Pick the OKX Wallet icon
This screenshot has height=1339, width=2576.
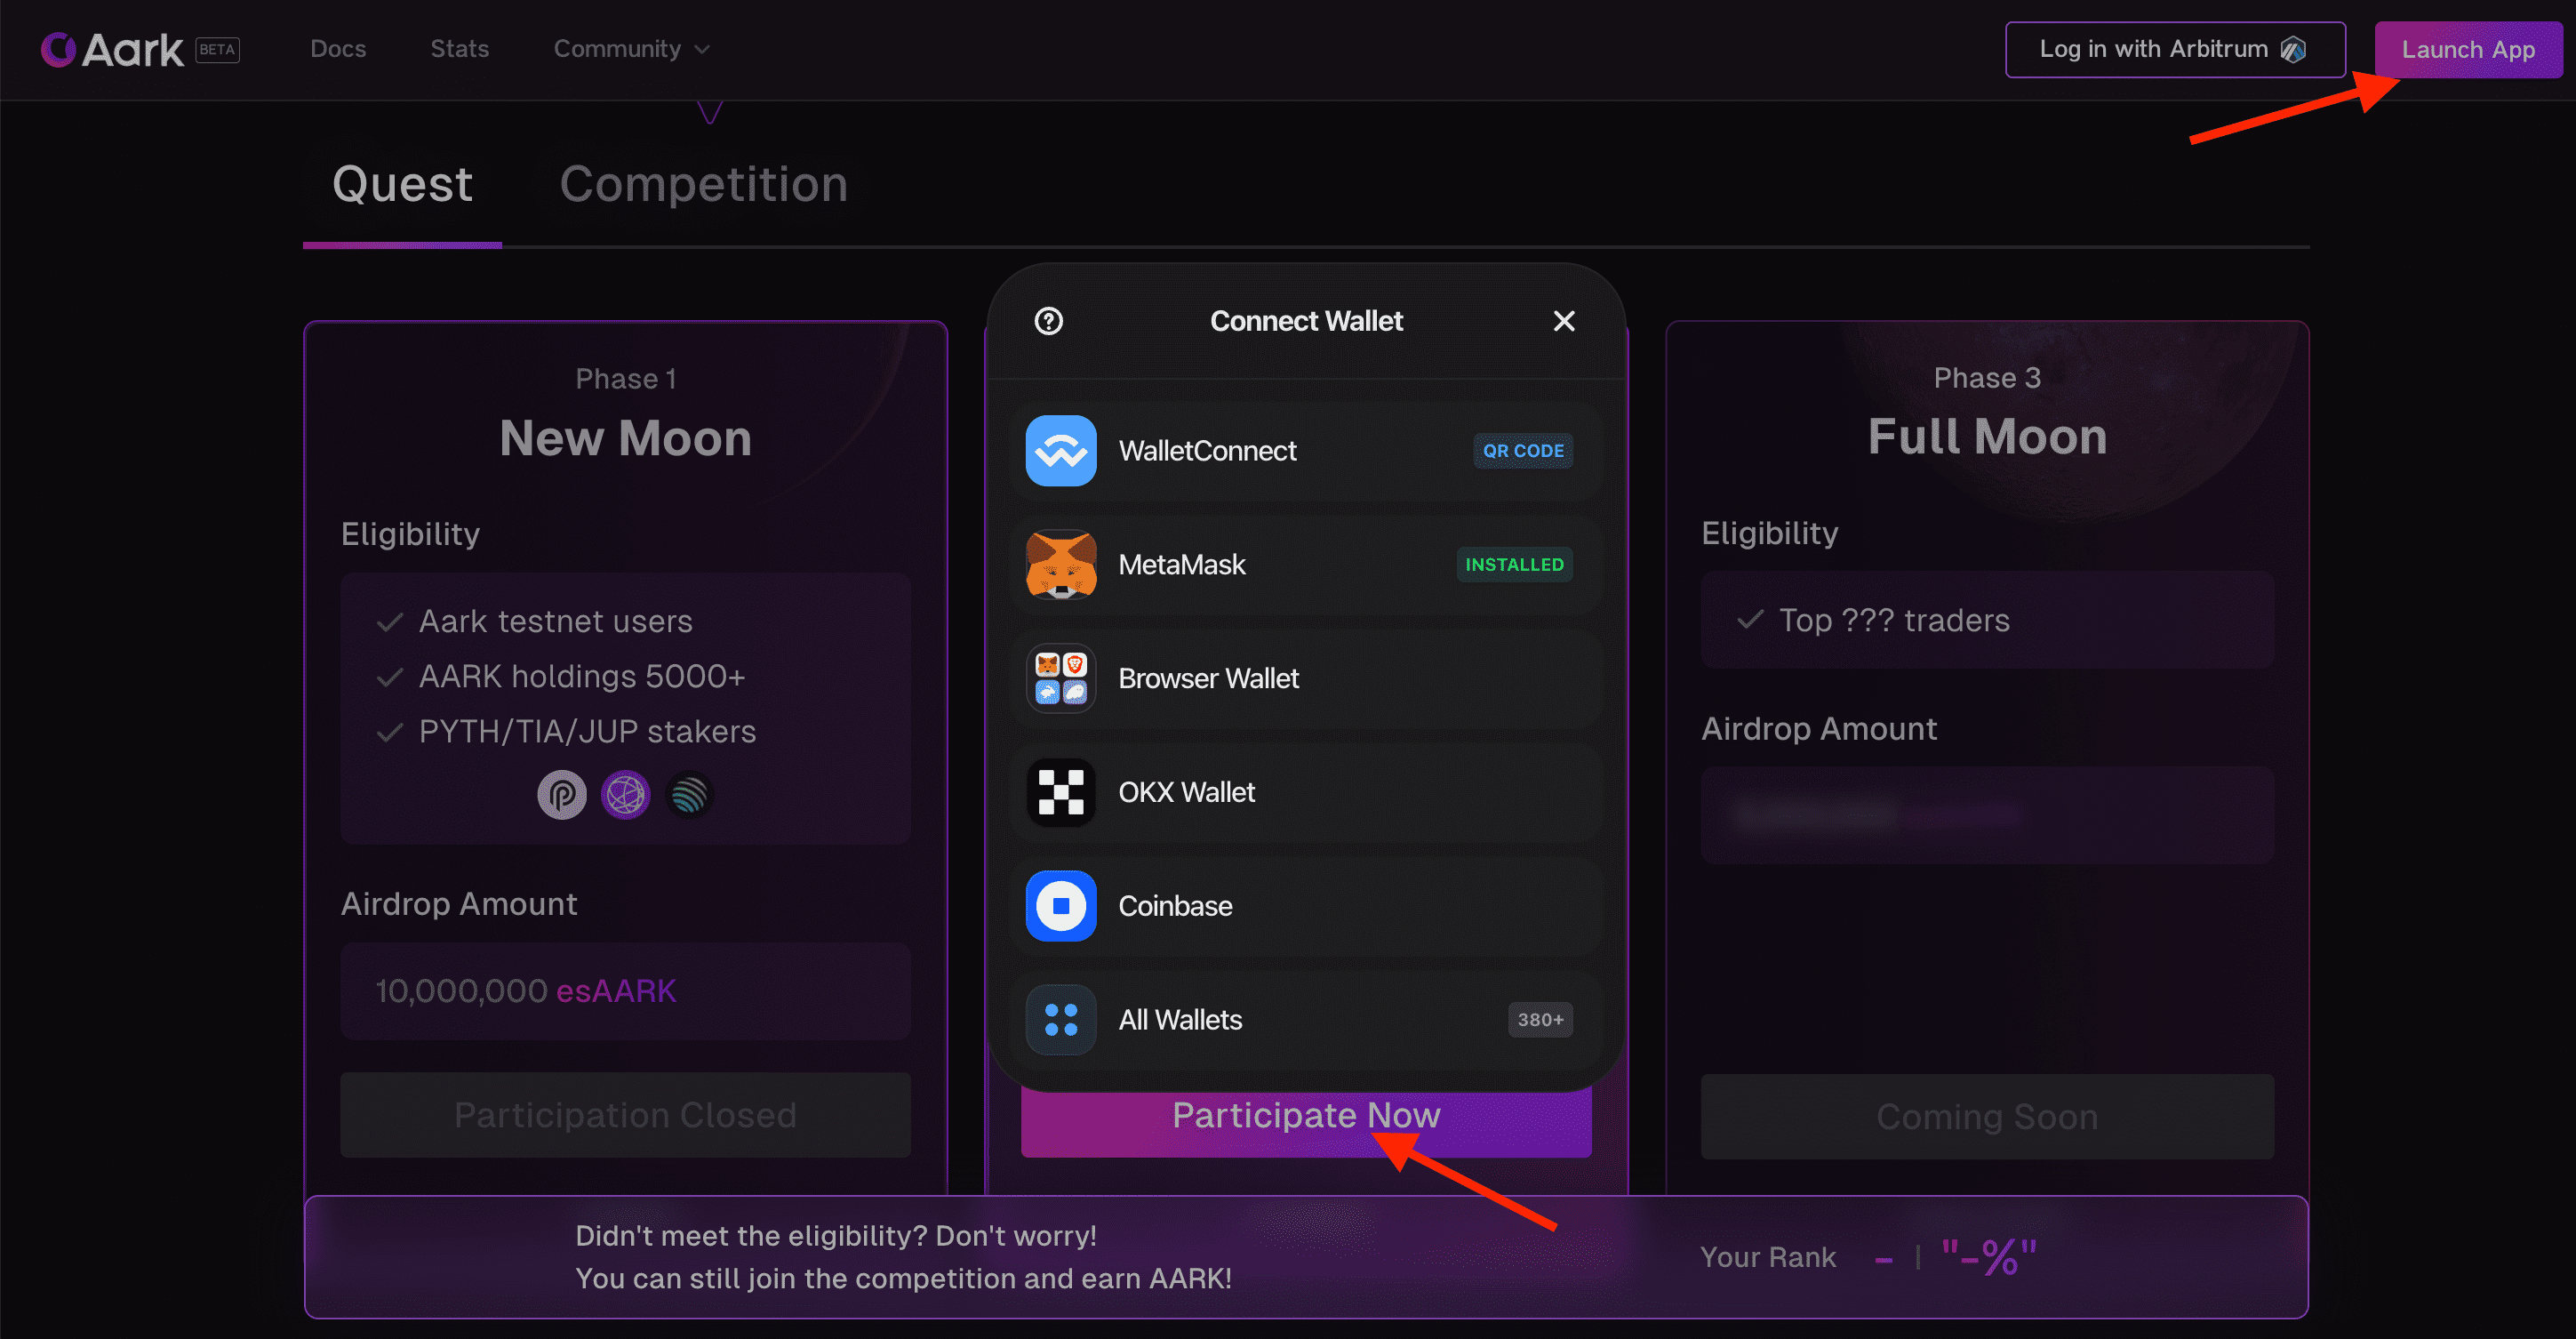1061,793
